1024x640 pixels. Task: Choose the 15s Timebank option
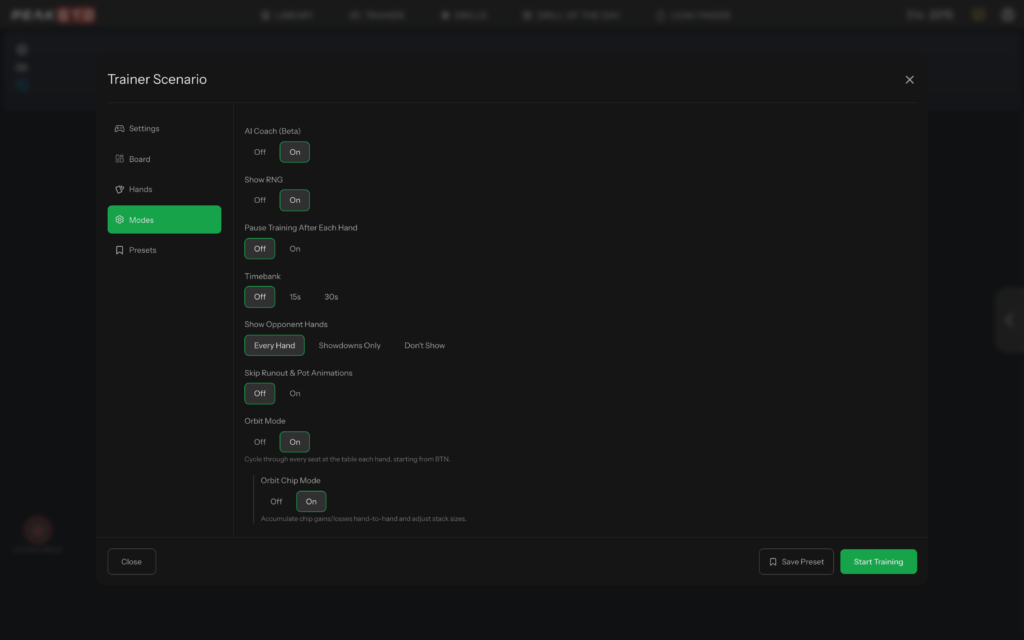(x=295, y=297)
